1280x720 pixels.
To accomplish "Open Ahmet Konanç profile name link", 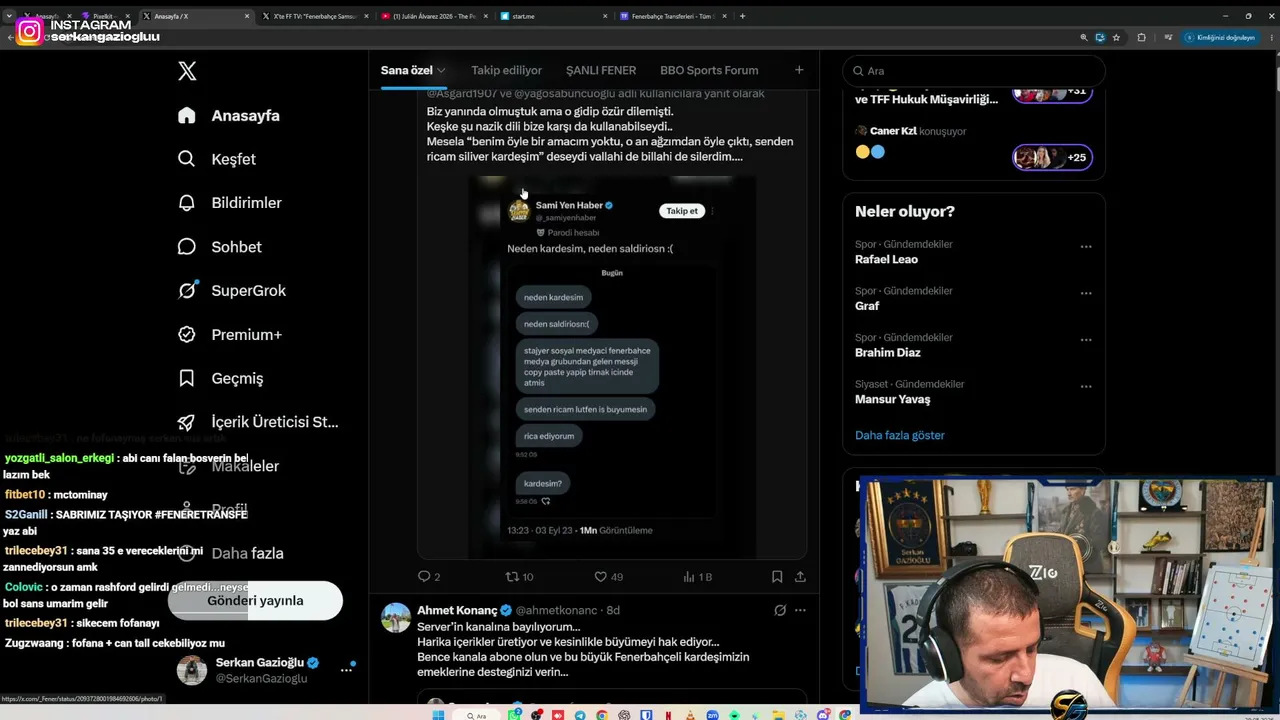I will (457, 610).
